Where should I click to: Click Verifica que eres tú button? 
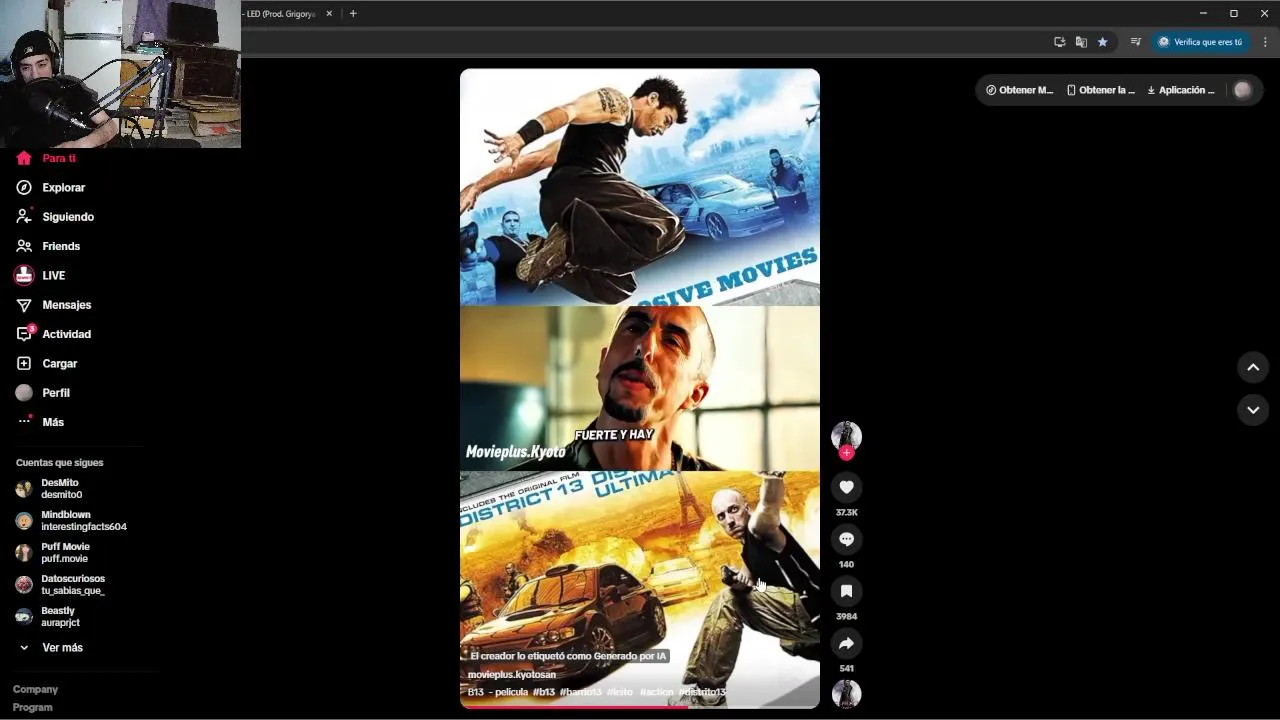click(x=1200, y=42)
